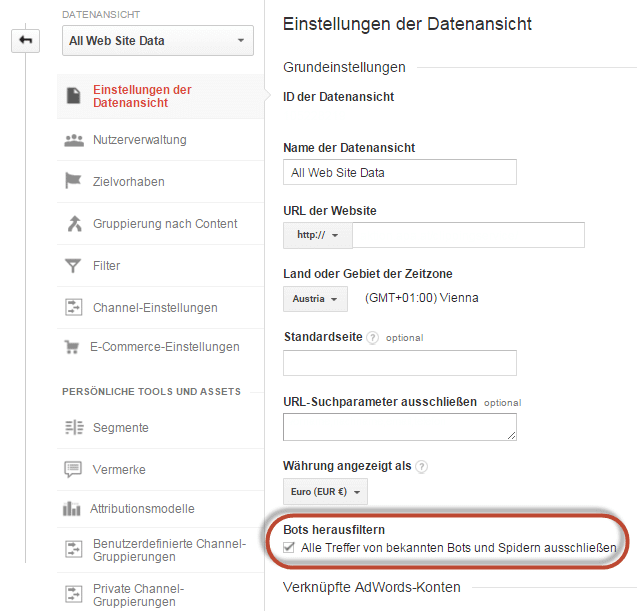637x611 pixels.
Task: Click the Vermerke speech bubble icon
Action: [73, 469]
